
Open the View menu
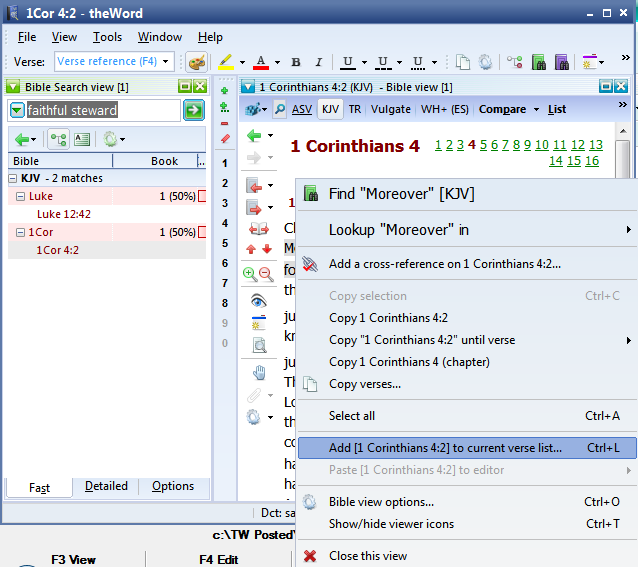tap(64, 37)
